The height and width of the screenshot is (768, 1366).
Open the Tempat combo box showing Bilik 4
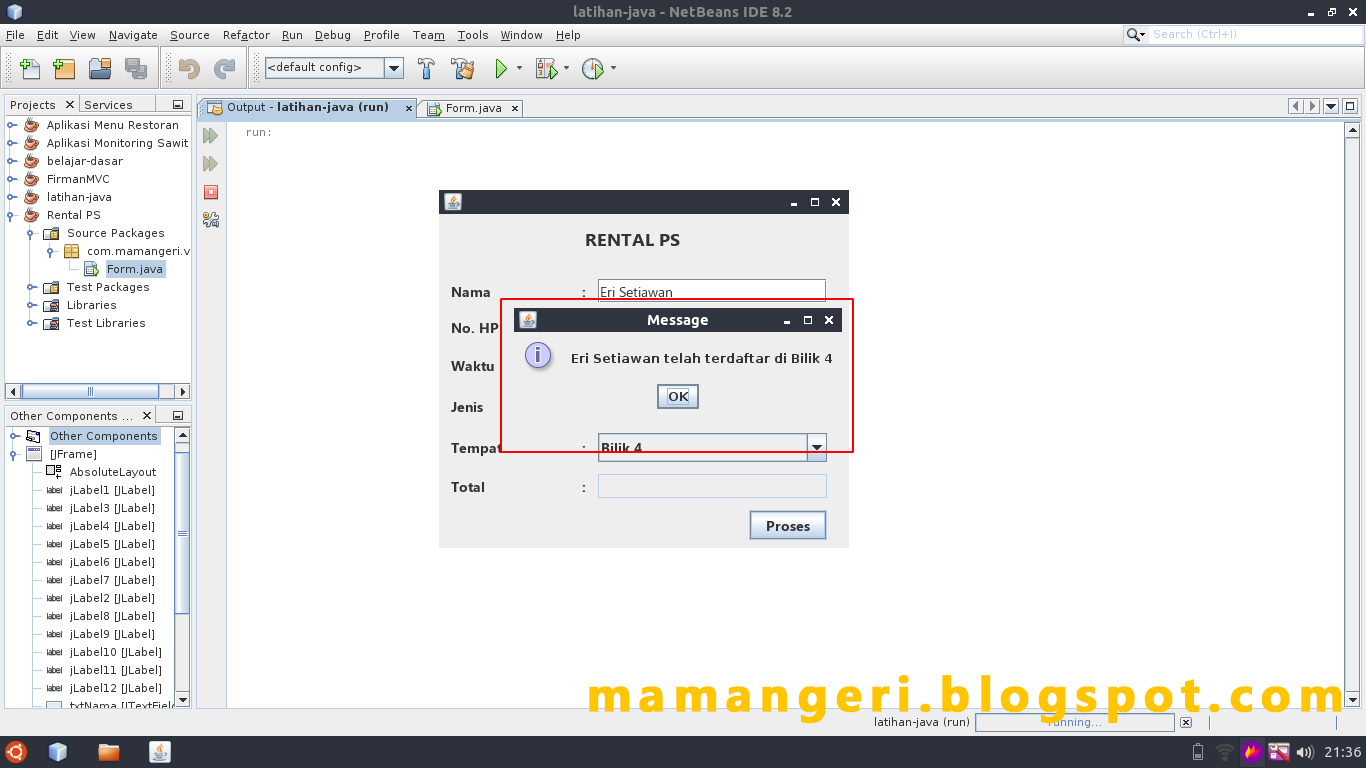815,447
